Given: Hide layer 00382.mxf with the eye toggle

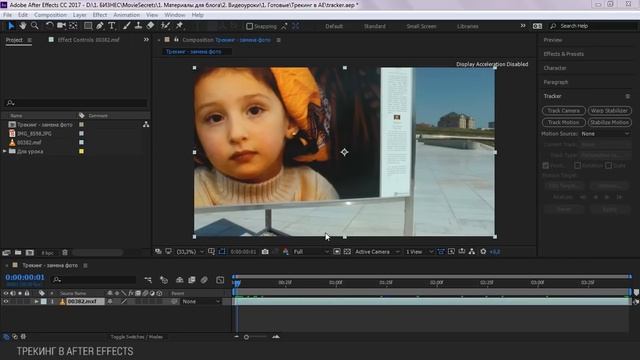Looking at the screenshot, I should [6, 302].
